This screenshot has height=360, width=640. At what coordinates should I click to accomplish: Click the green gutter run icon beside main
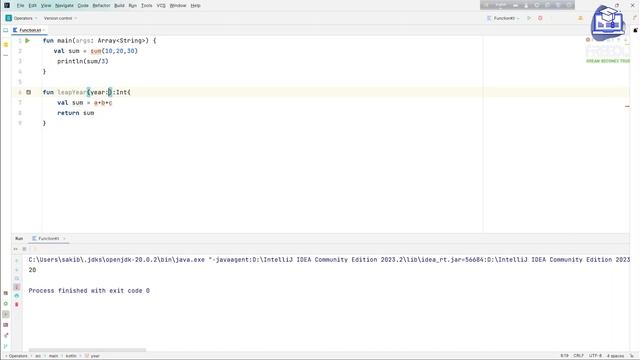click(x=28, y=41)
